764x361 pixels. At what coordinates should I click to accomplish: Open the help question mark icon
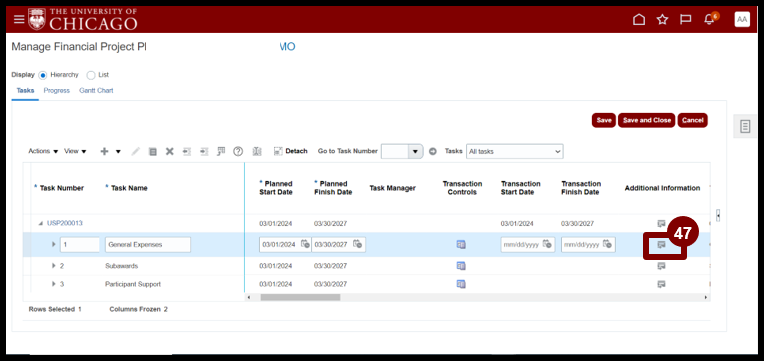(238, 152)
